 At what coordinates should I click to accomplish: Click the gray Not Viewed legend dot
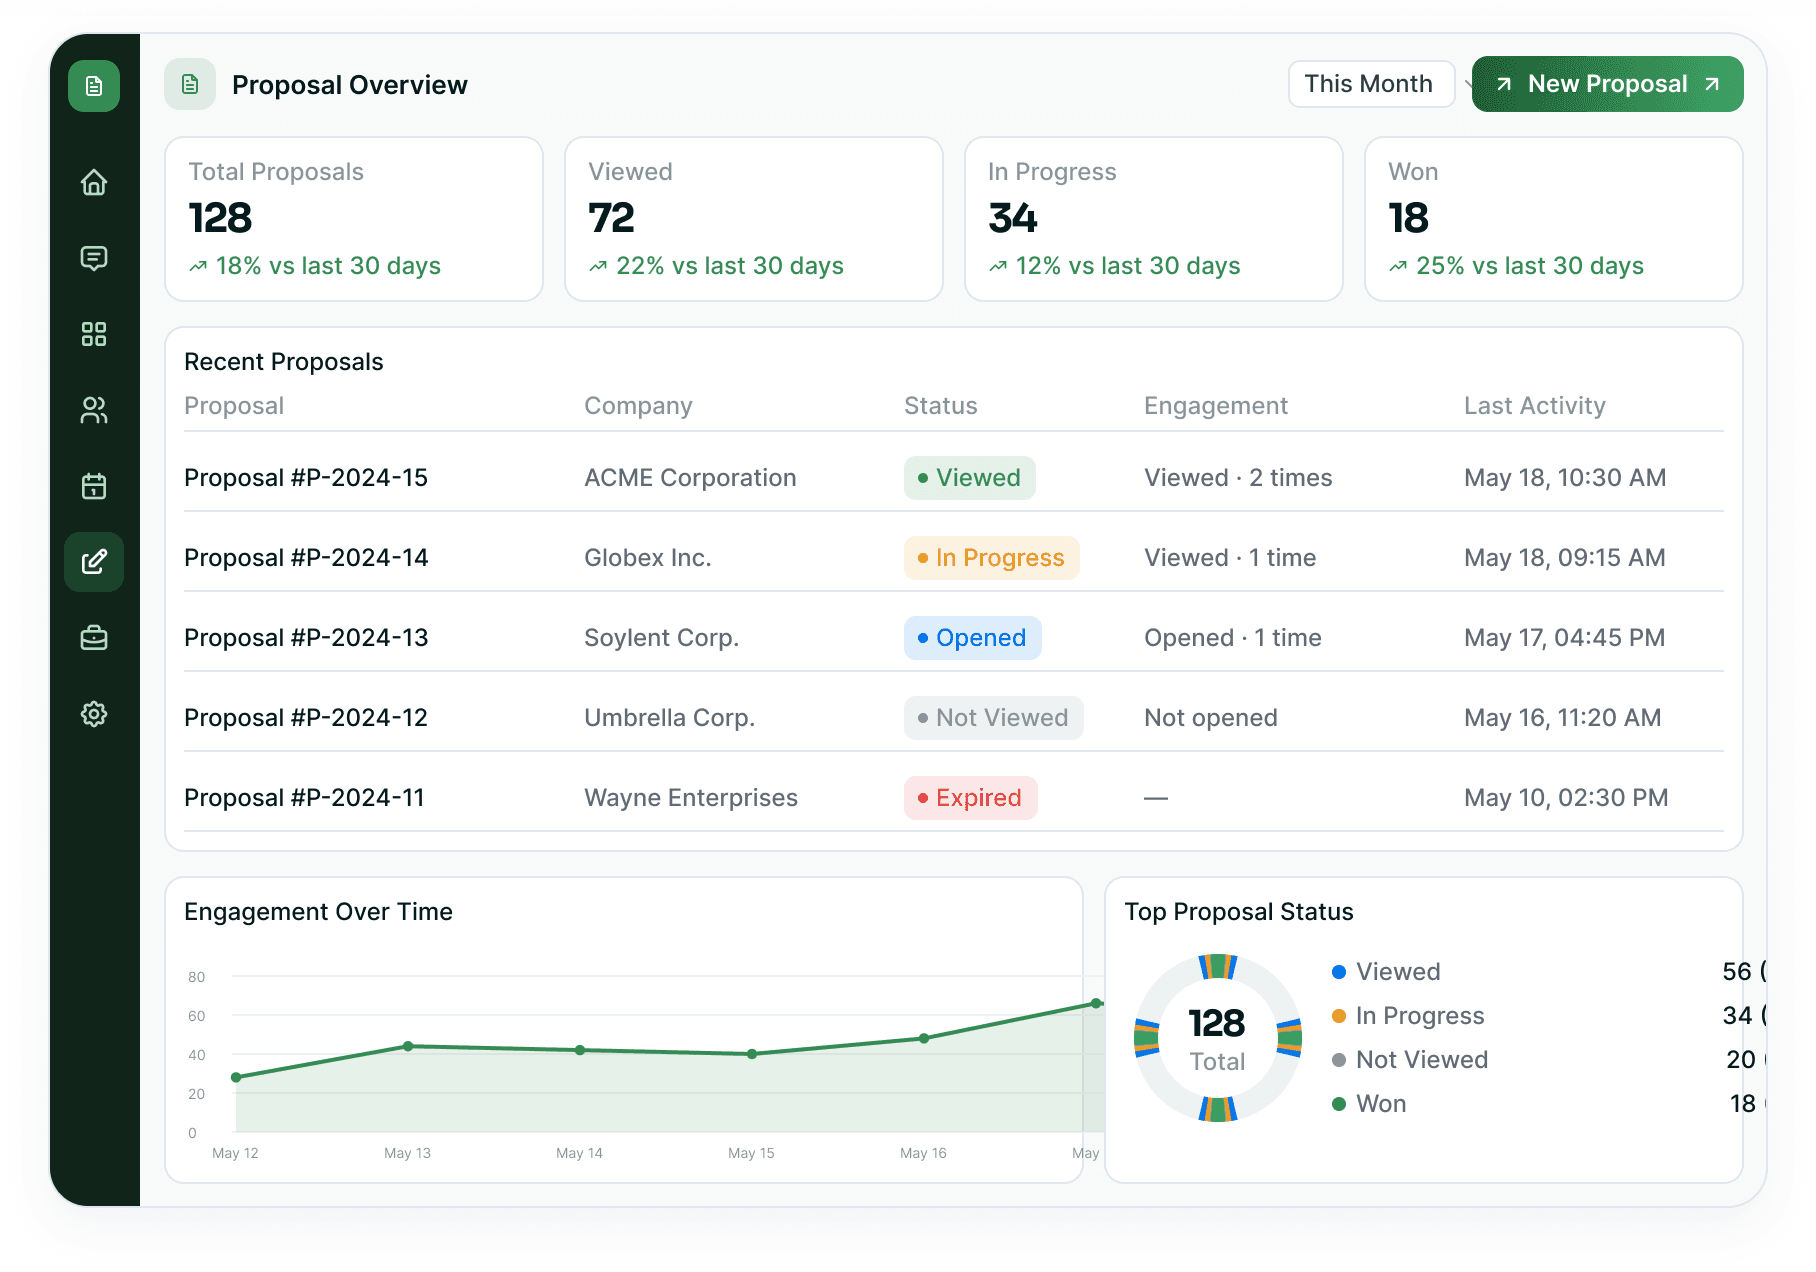[x=1339, y=1060]
